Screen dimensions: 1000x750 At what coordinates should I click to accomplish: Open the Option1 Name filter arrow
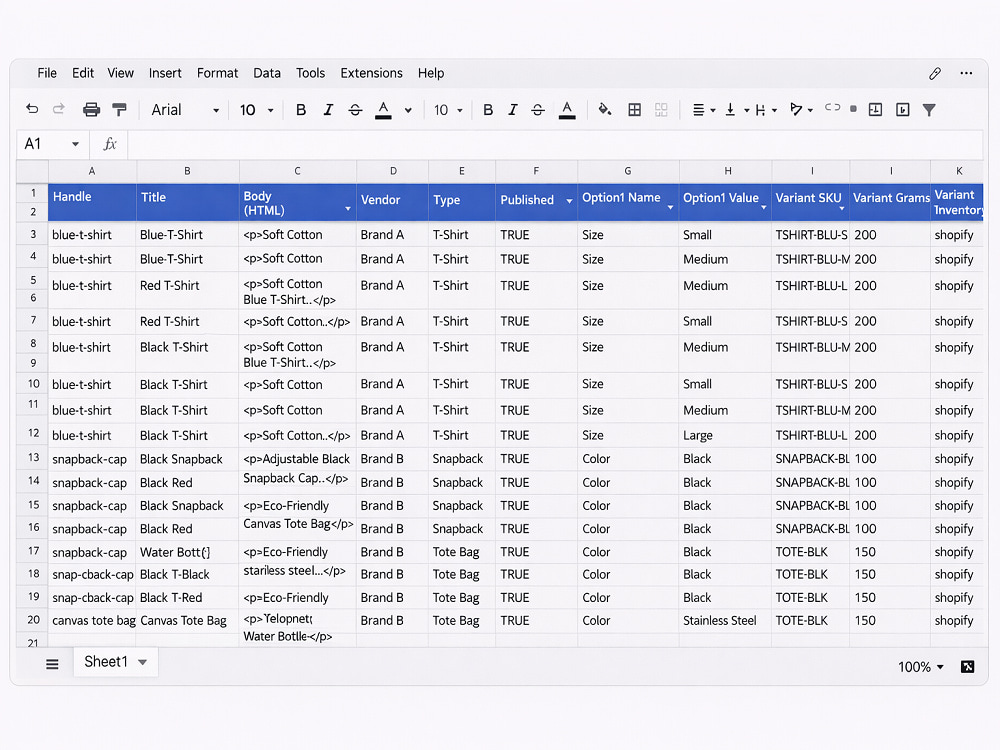[x=670, y=208]
